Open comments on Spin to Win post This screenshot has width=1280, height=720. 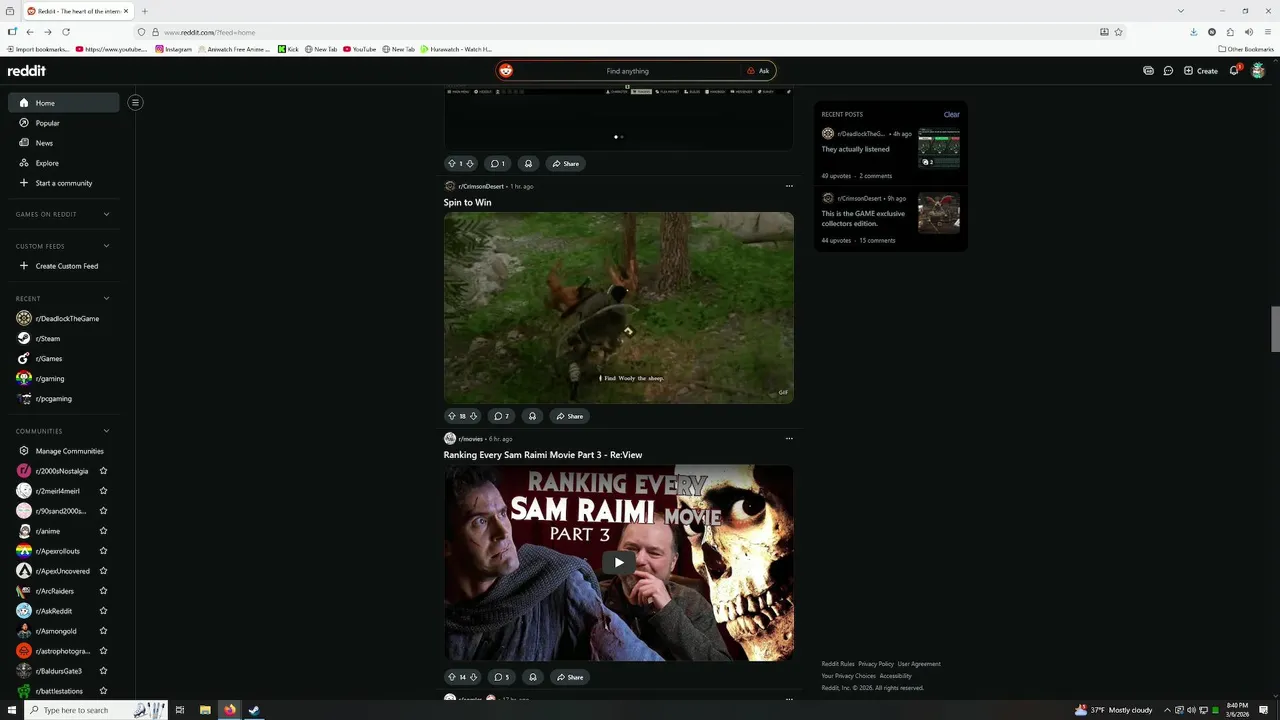pyautogui.click(x=502, y=416)
